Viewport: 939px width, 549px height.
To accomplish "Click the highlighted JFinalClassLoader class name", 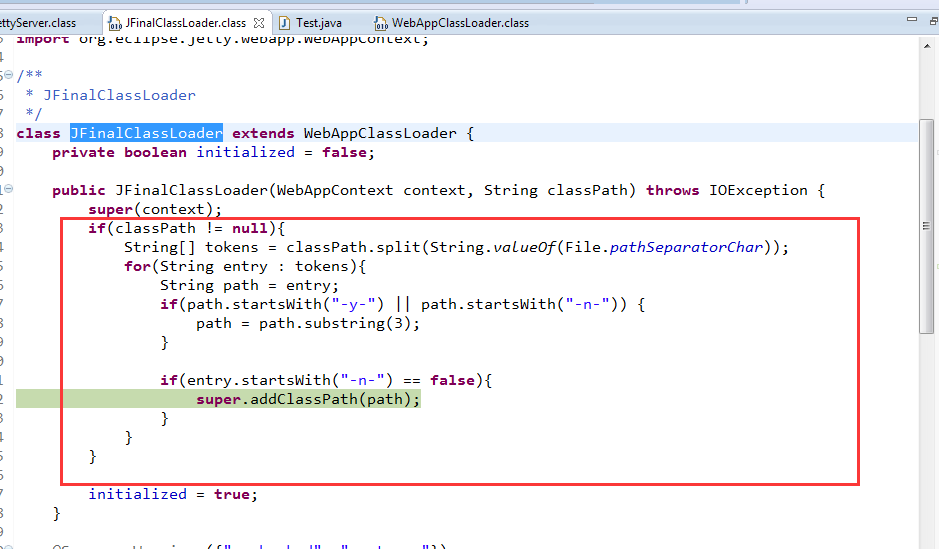I will (x=146, y=133).
